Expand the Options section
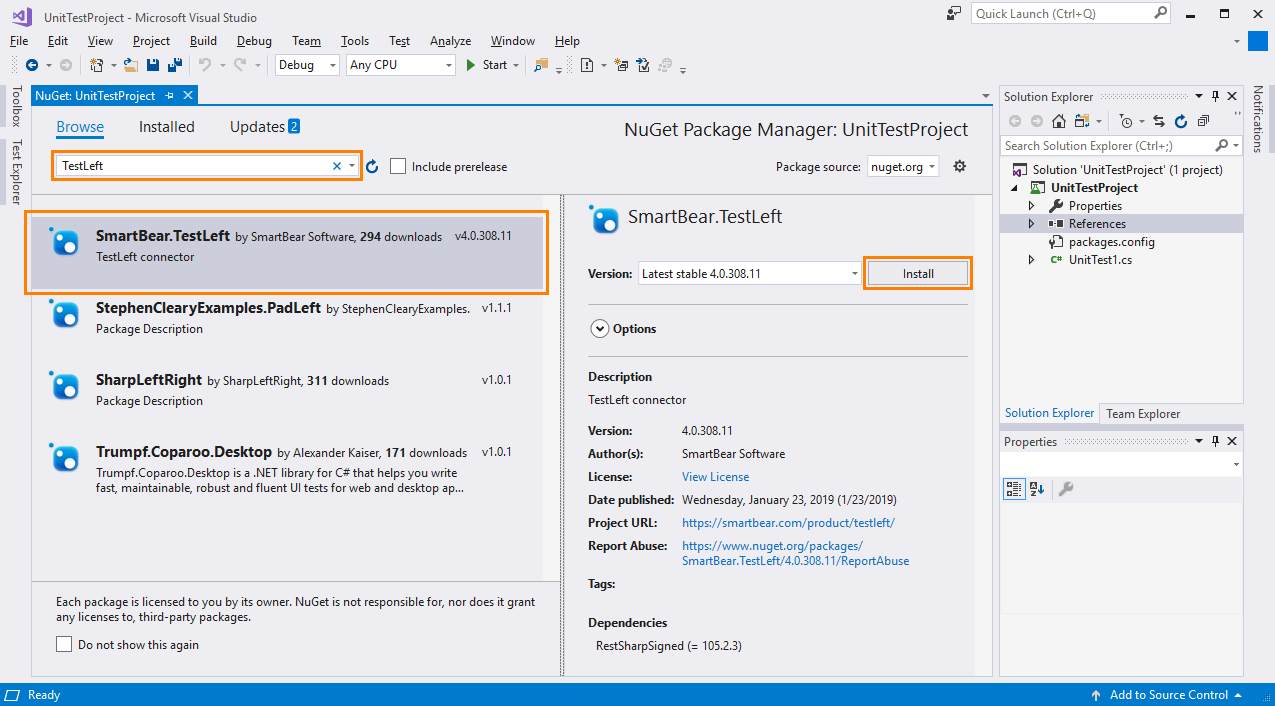Viewport: 1275px width, 706px height. 600,328
